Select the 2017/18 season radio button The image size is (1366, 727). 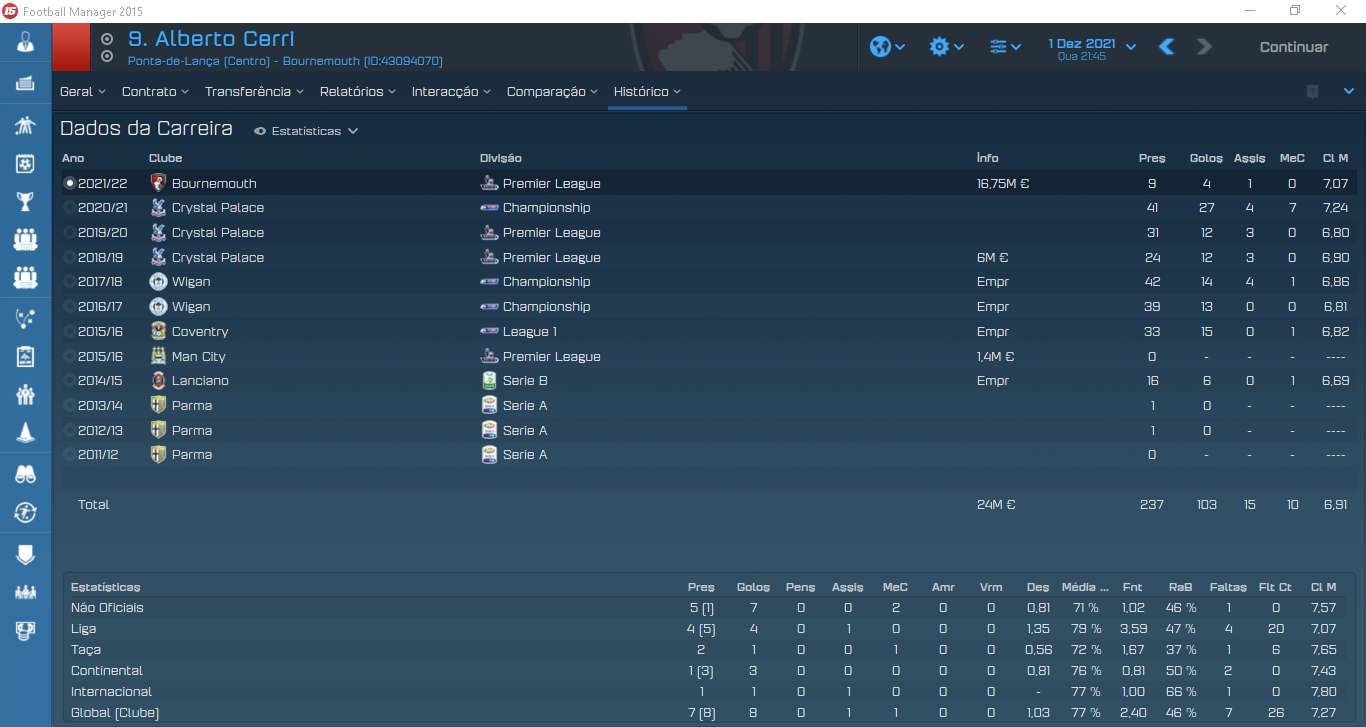click(69, 282)
